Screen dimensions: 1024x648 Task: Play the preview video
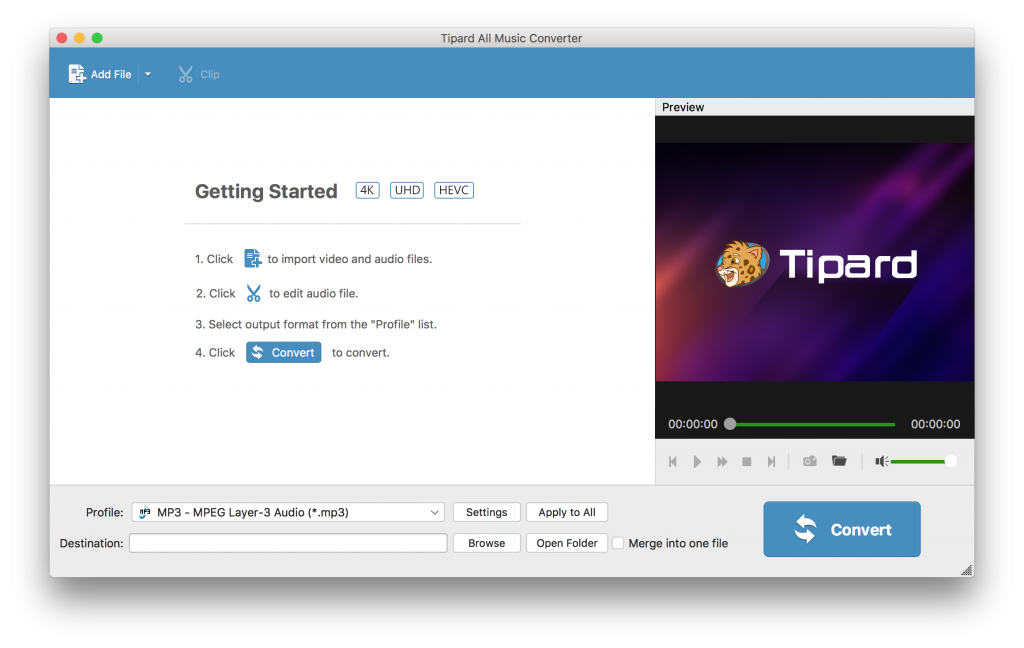696,461
